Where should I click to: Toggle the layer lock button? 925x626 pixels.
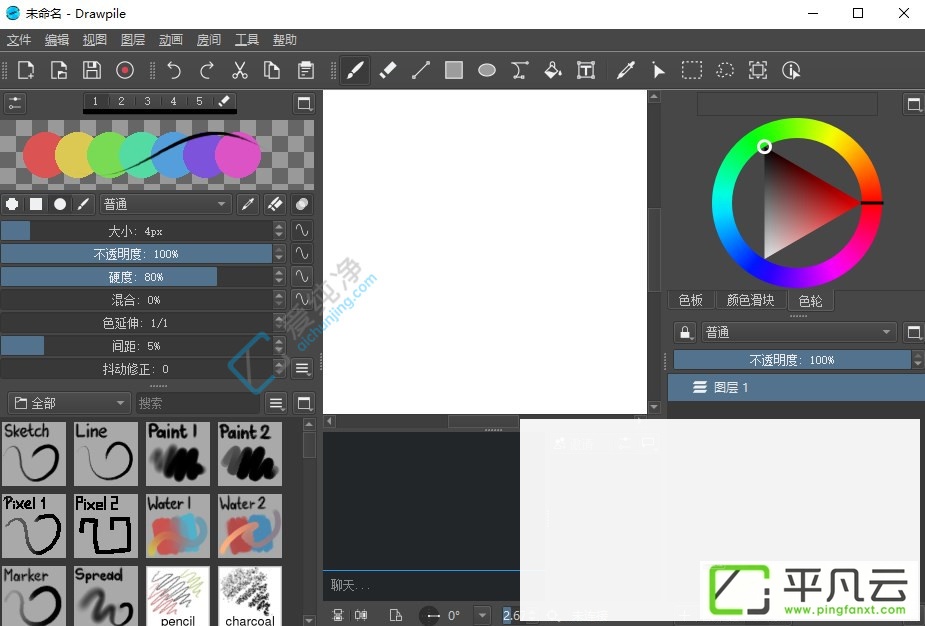tap(685, 332)
